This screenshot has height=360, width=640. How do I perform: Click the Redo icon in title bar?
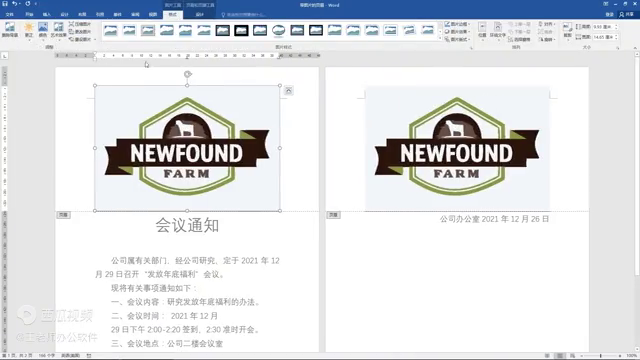click(28, 4)
